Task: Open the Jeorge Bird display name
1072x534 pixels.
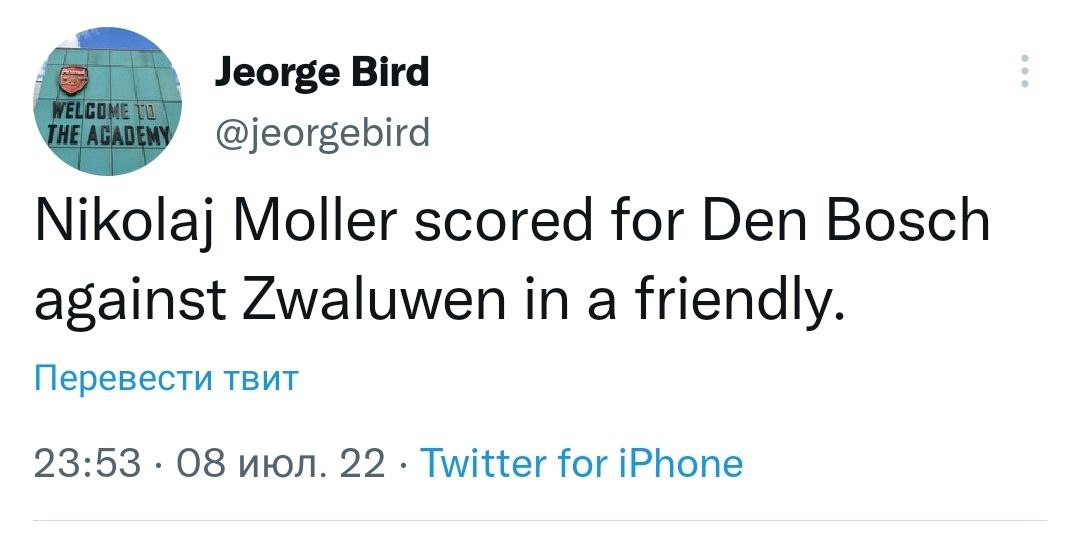Action: pyautogui.click(x=321, y=74)
